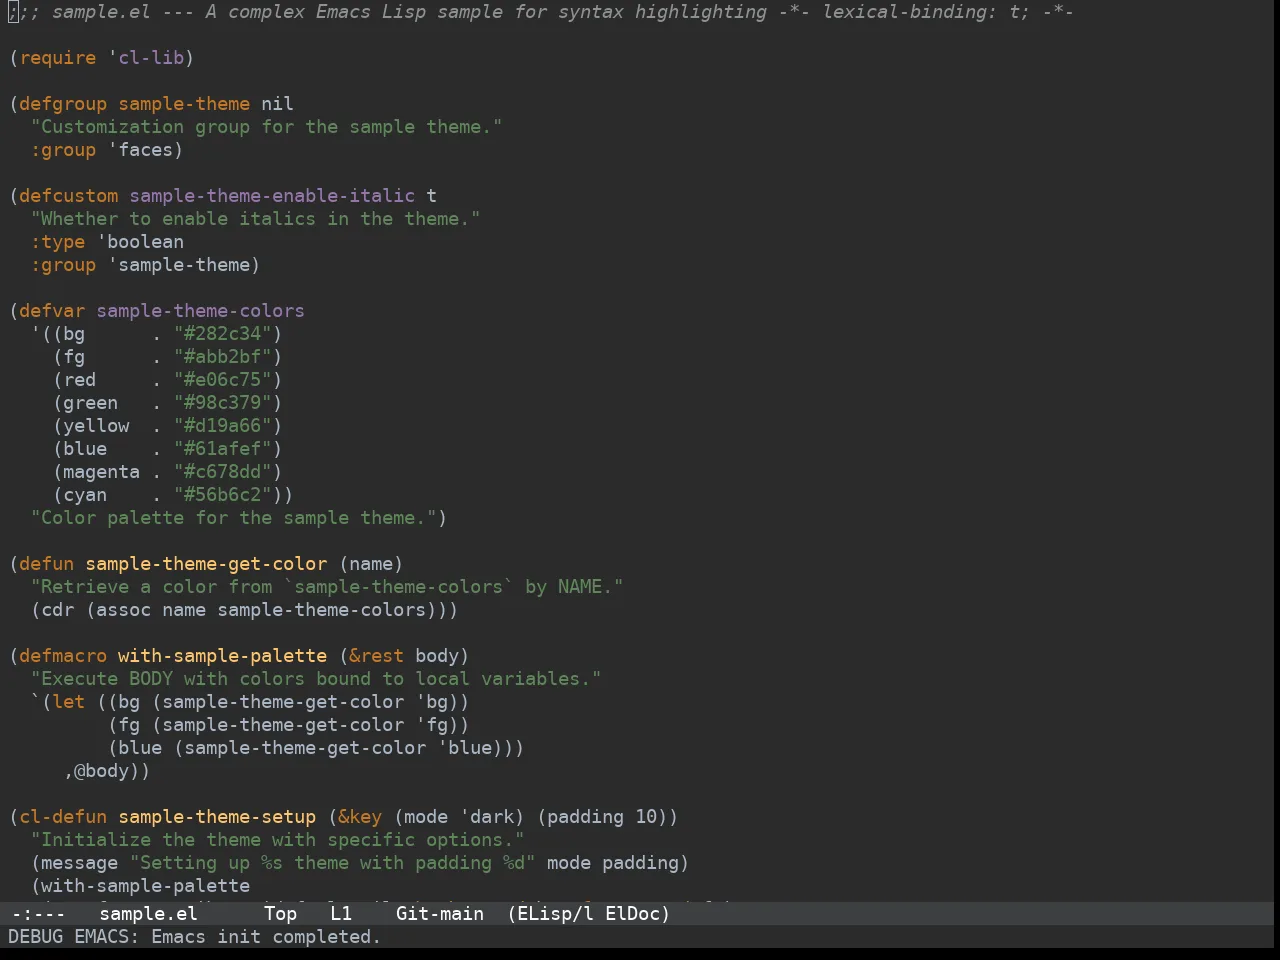This screenshot has height=960, width=1280.
Task: Click on the 'let' keyword in the macro
Action: [x=69, y=702]
